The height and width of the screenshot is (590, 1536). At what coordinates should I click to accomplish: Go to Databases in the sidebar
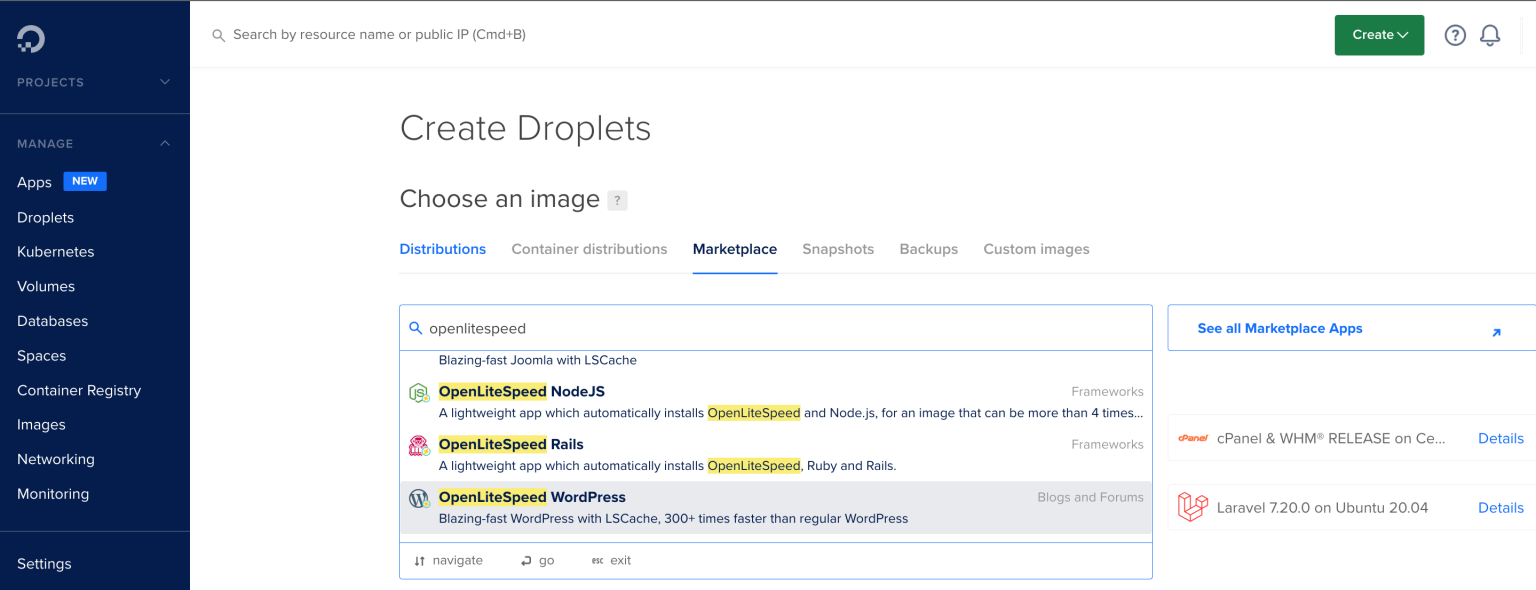tap(53, 321)
